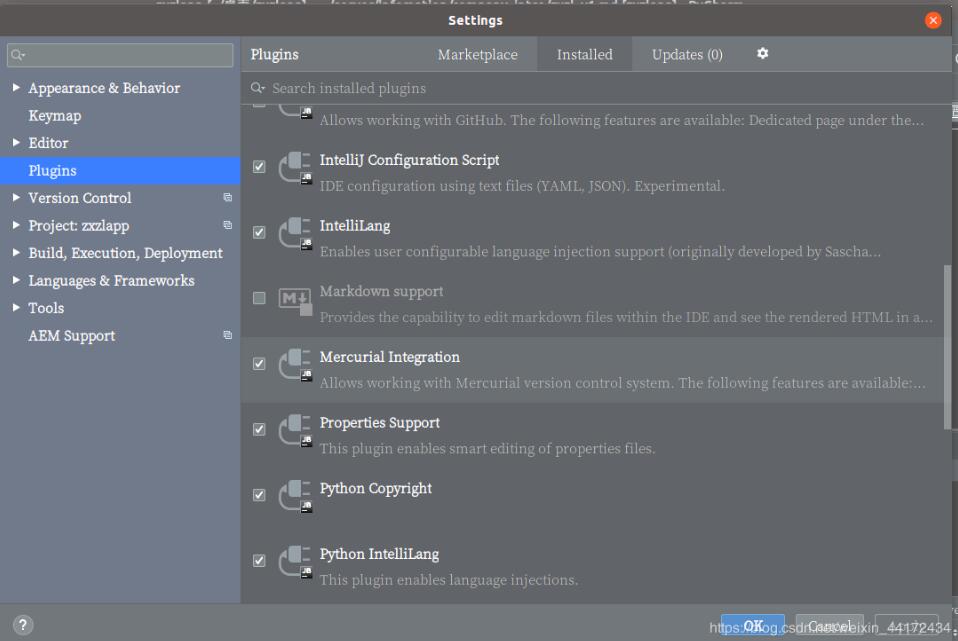Click the IntelliLang plugin icon
Image resolution: width=958 pixels, height=641 pixels.
(x=296, y=233)
